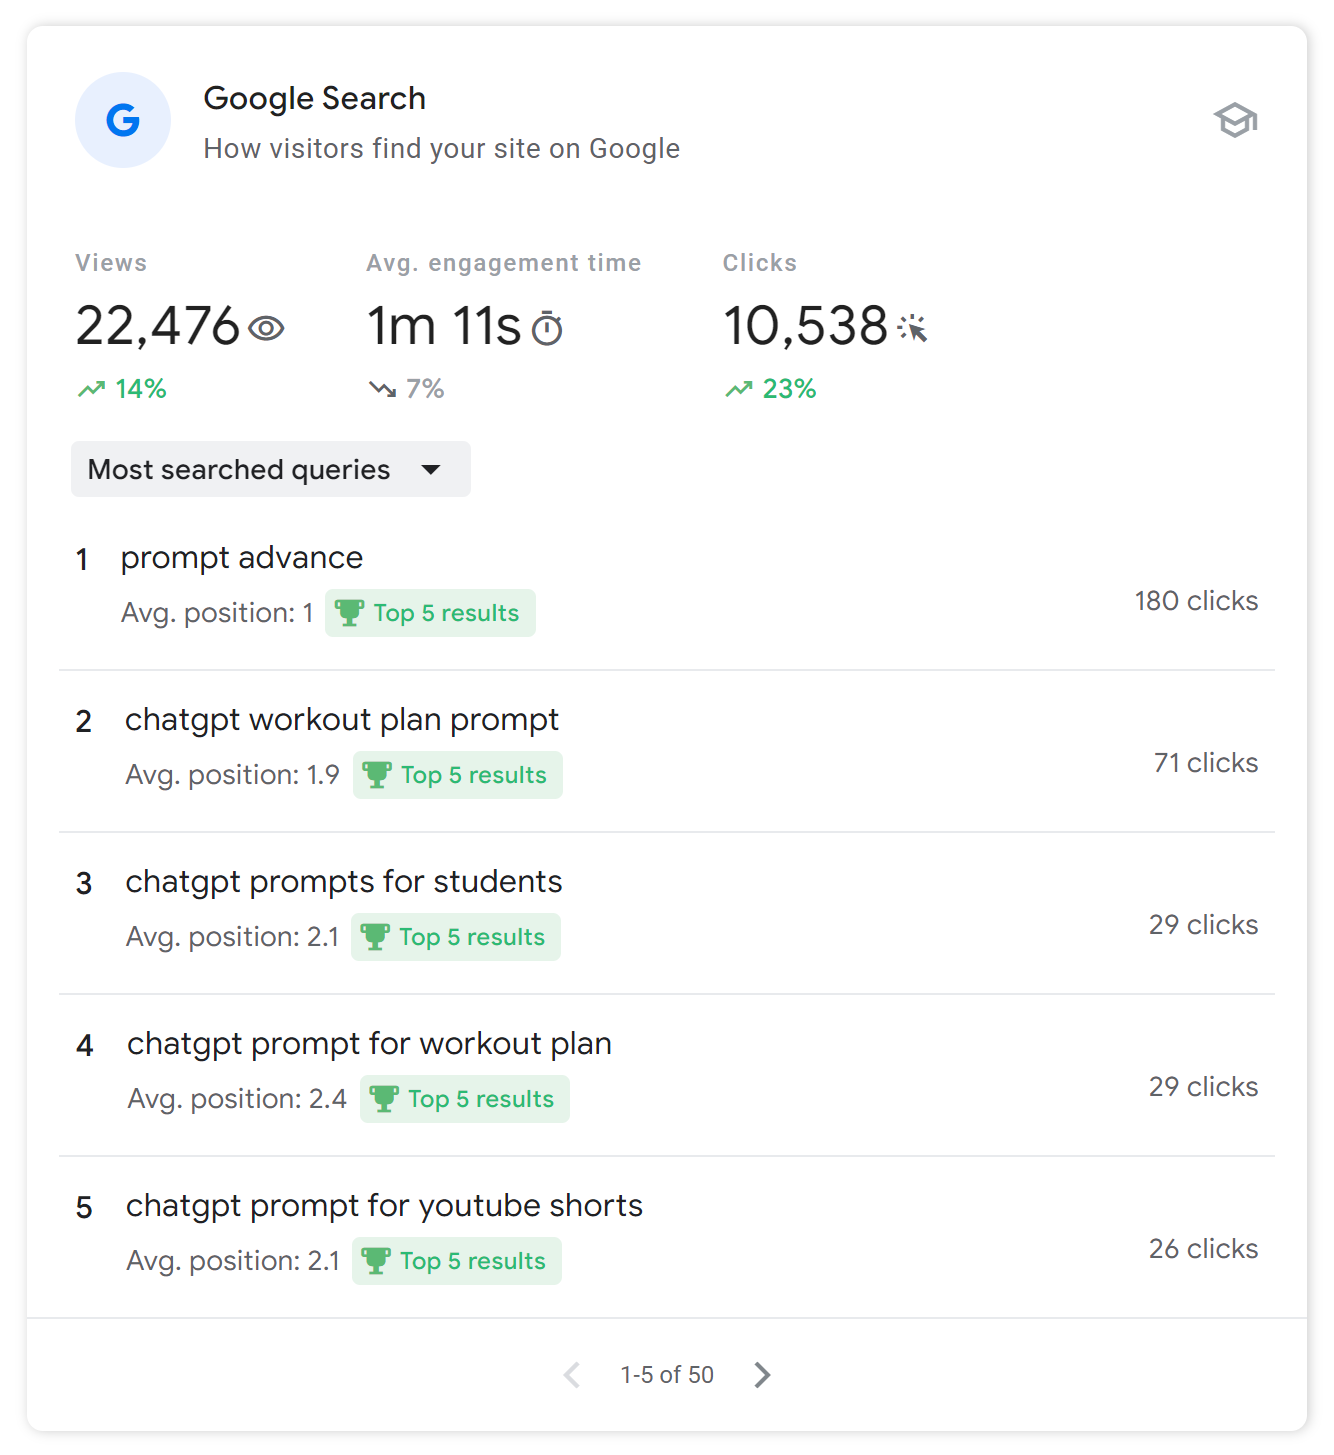Select 'chatgpt workout plan prompt' query
Screen dimensions: 1334x1455
(x=342, y=720)
